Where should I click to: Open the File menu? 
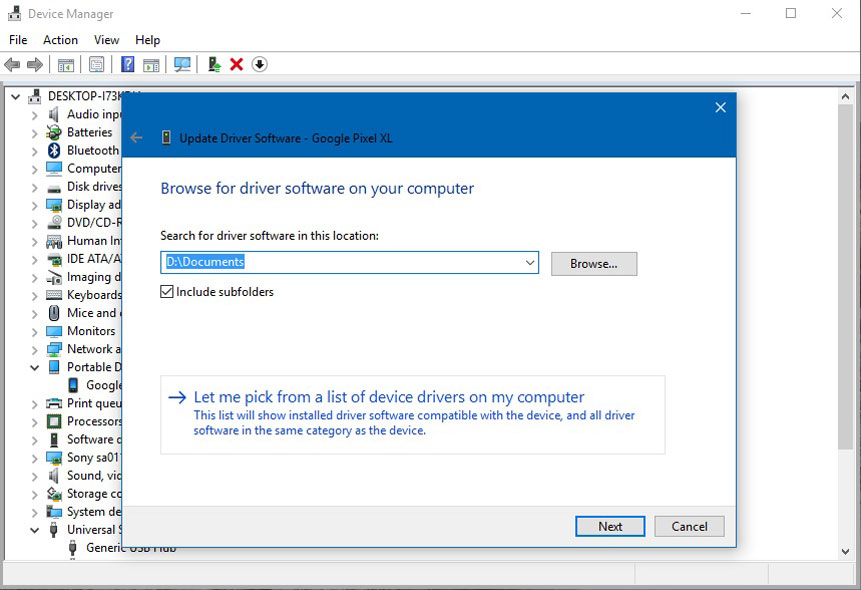(x=18, y=40)
